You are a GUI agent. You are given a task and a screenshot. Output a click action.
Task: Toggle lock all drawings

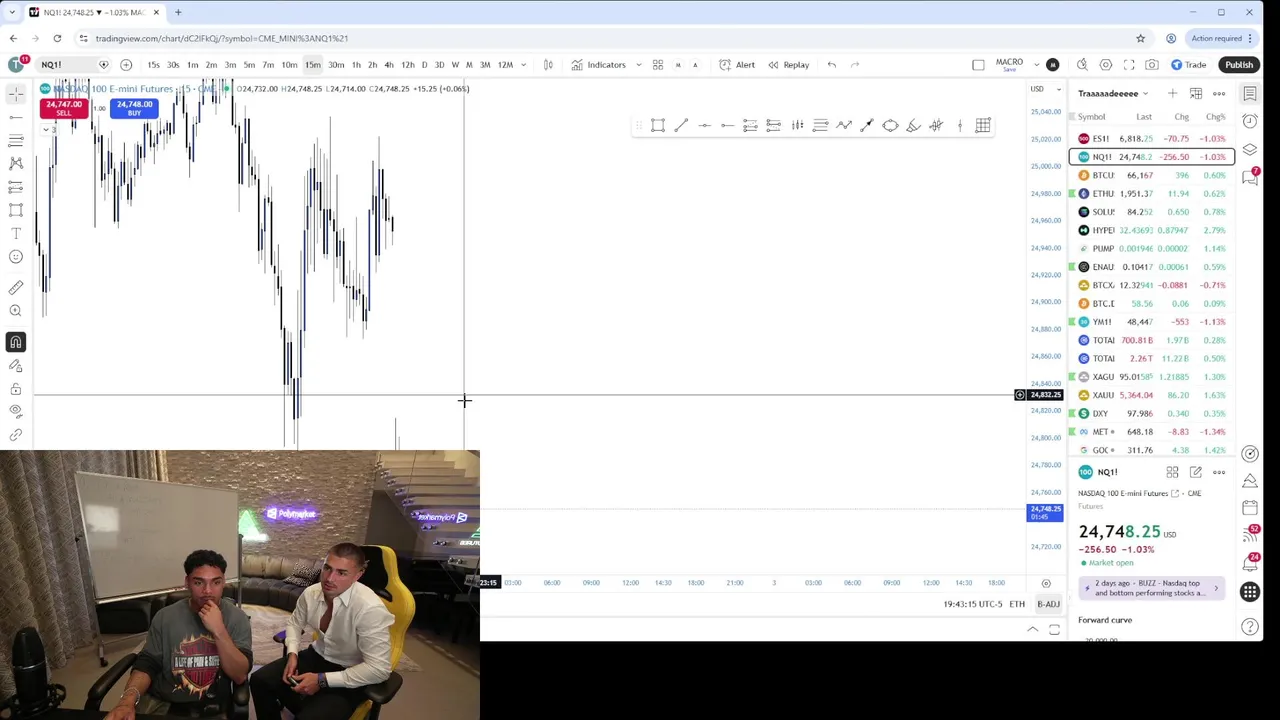point(16,389)
